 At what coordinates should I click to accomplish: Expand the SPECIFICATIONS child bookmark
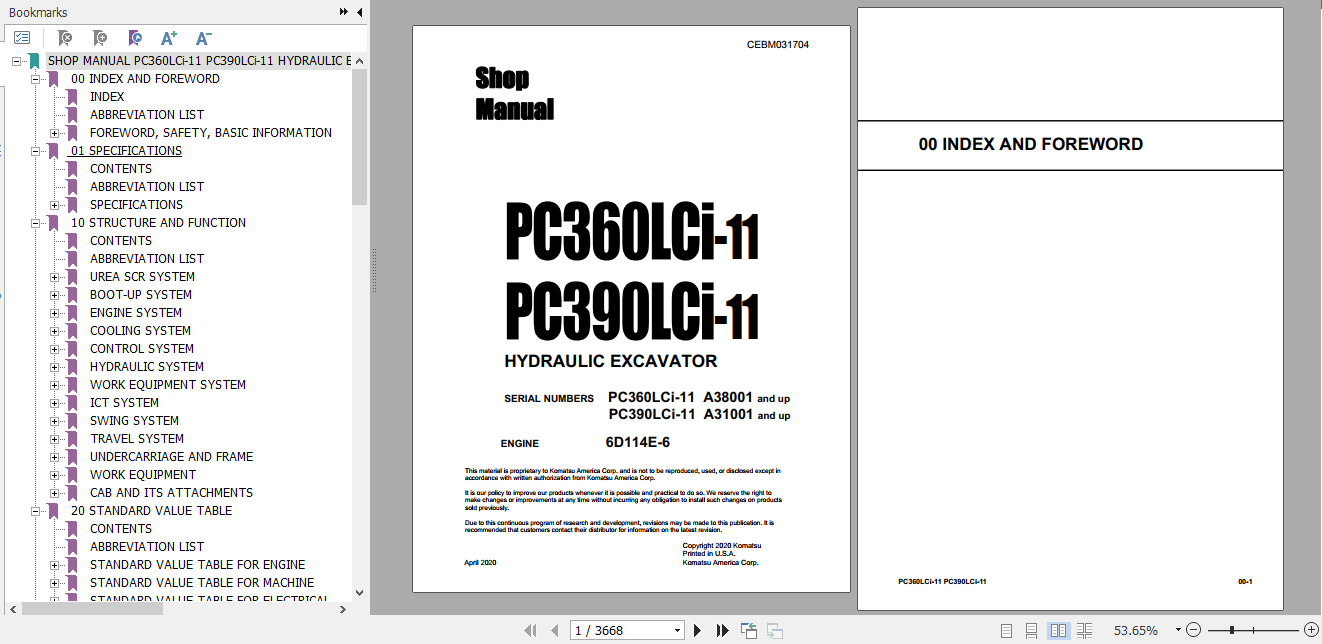[x=55, y=205]
